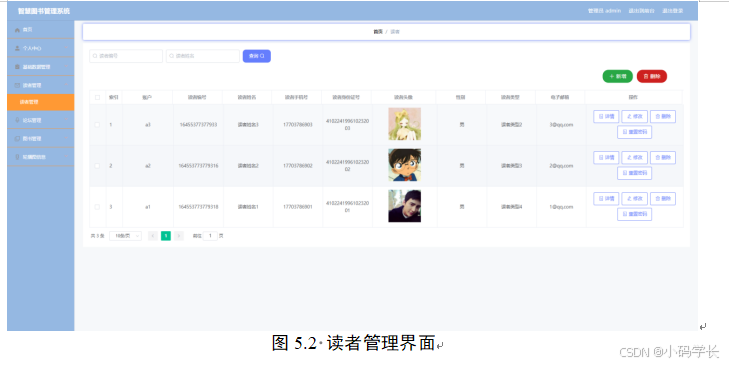Click row 删除 delete for account a2
This screenshot has width=730, height=365.
663,158
